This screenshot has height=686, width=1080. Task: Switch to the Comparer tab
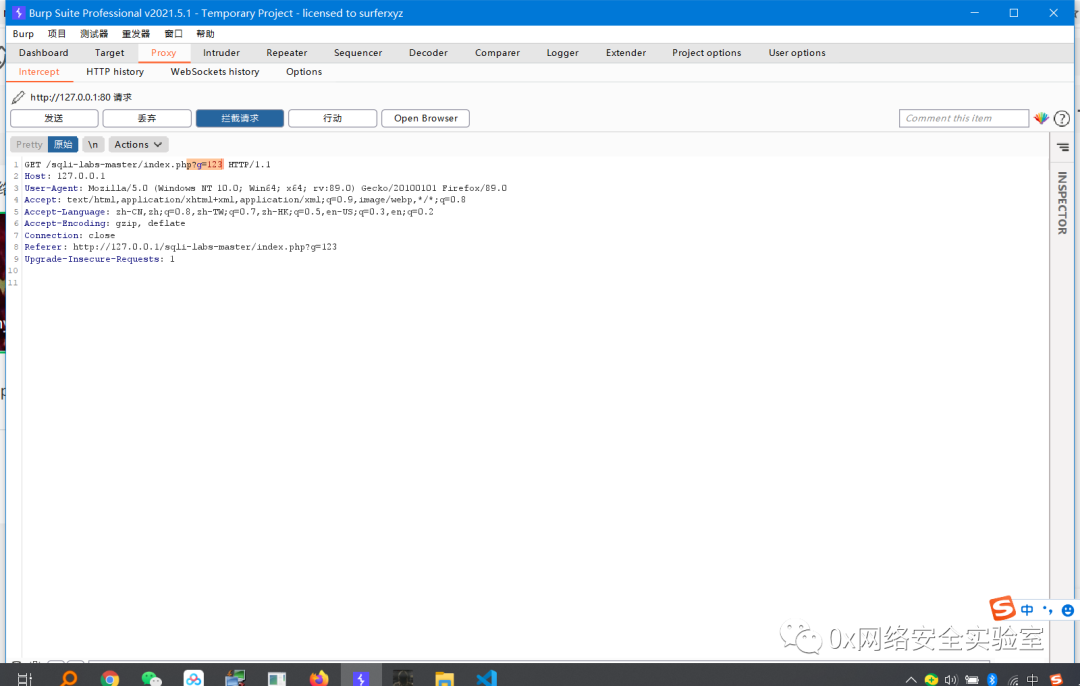(497, 53)
